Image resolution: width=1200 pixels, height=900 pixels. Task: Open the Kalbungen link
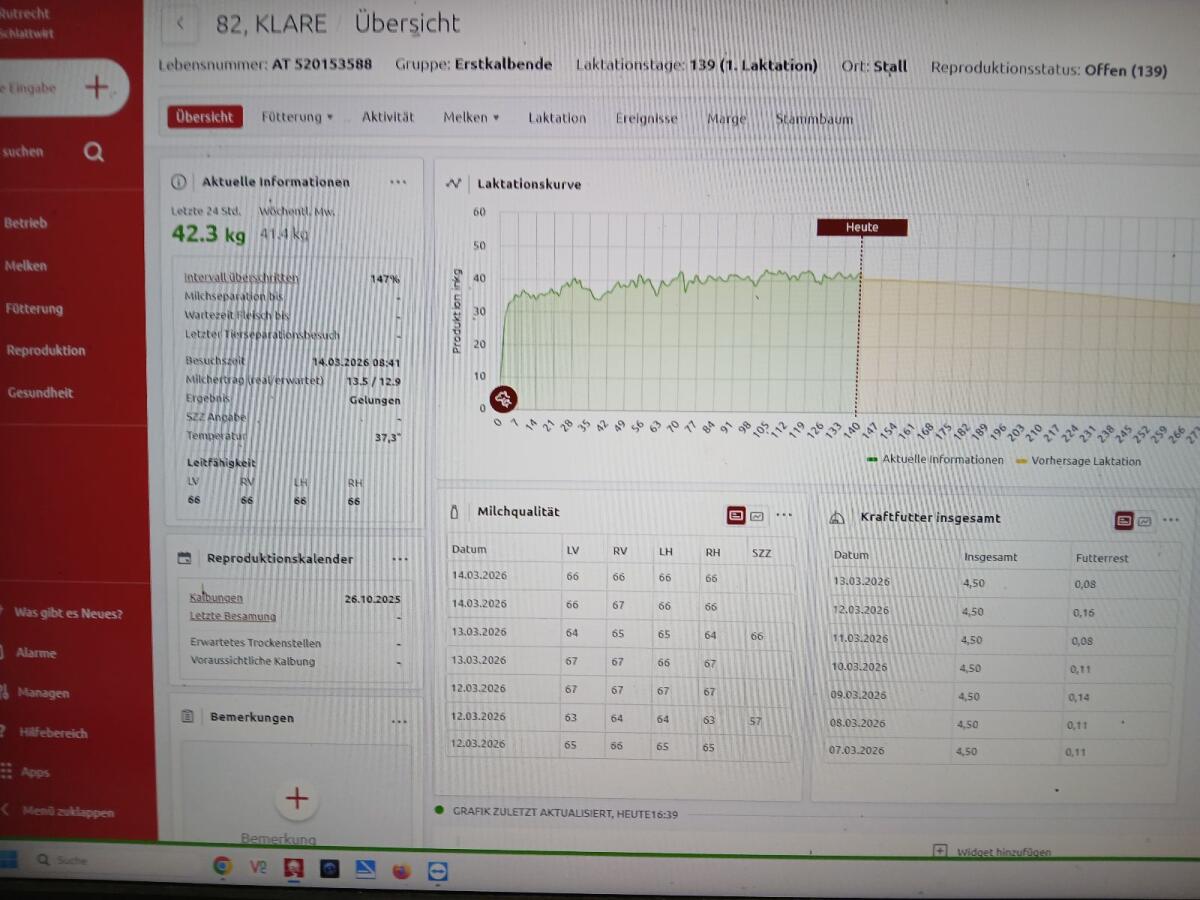pos(216,598)
